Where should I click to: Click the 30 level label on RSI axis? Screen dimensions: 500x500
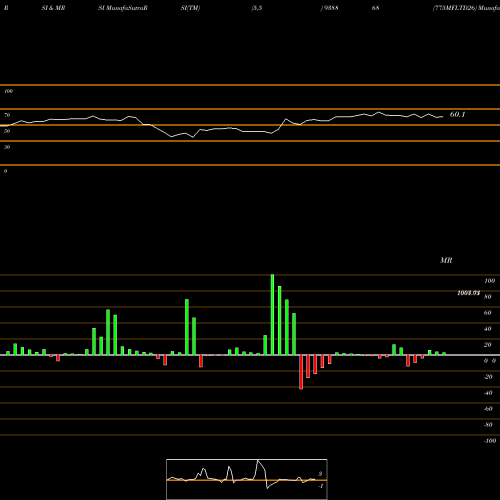tap(7, 147)
